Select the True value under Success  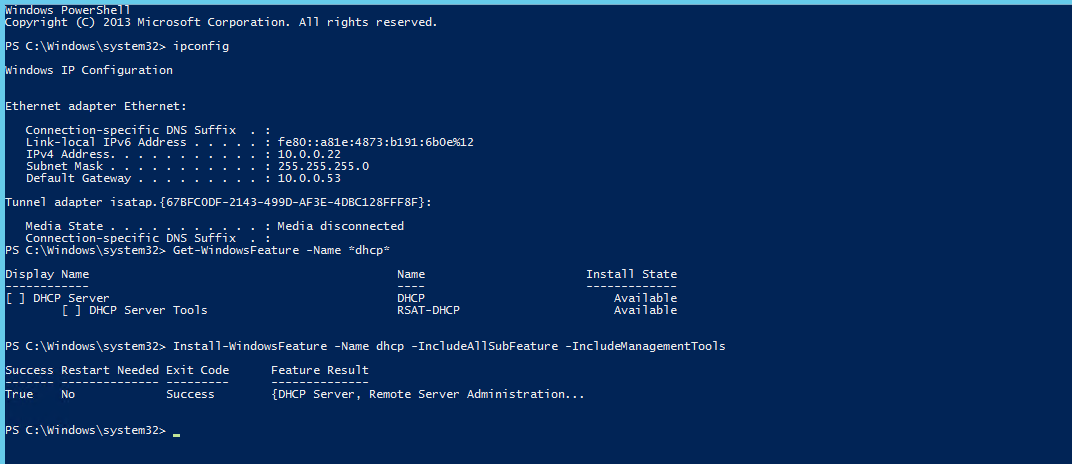click(19, 394)
